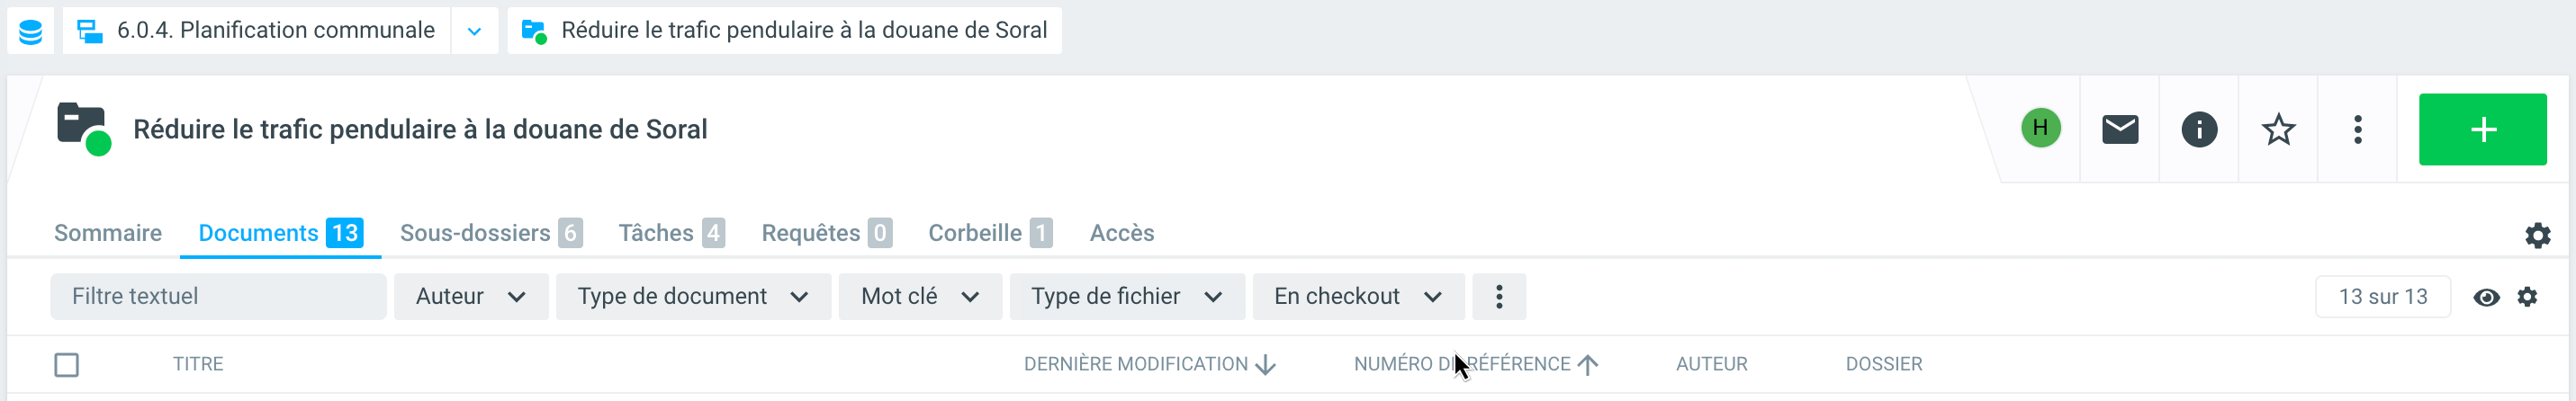Open the dossier three-dot actions menu
The width and height of the screenshot is (2576, 401).
(2357, 130)
